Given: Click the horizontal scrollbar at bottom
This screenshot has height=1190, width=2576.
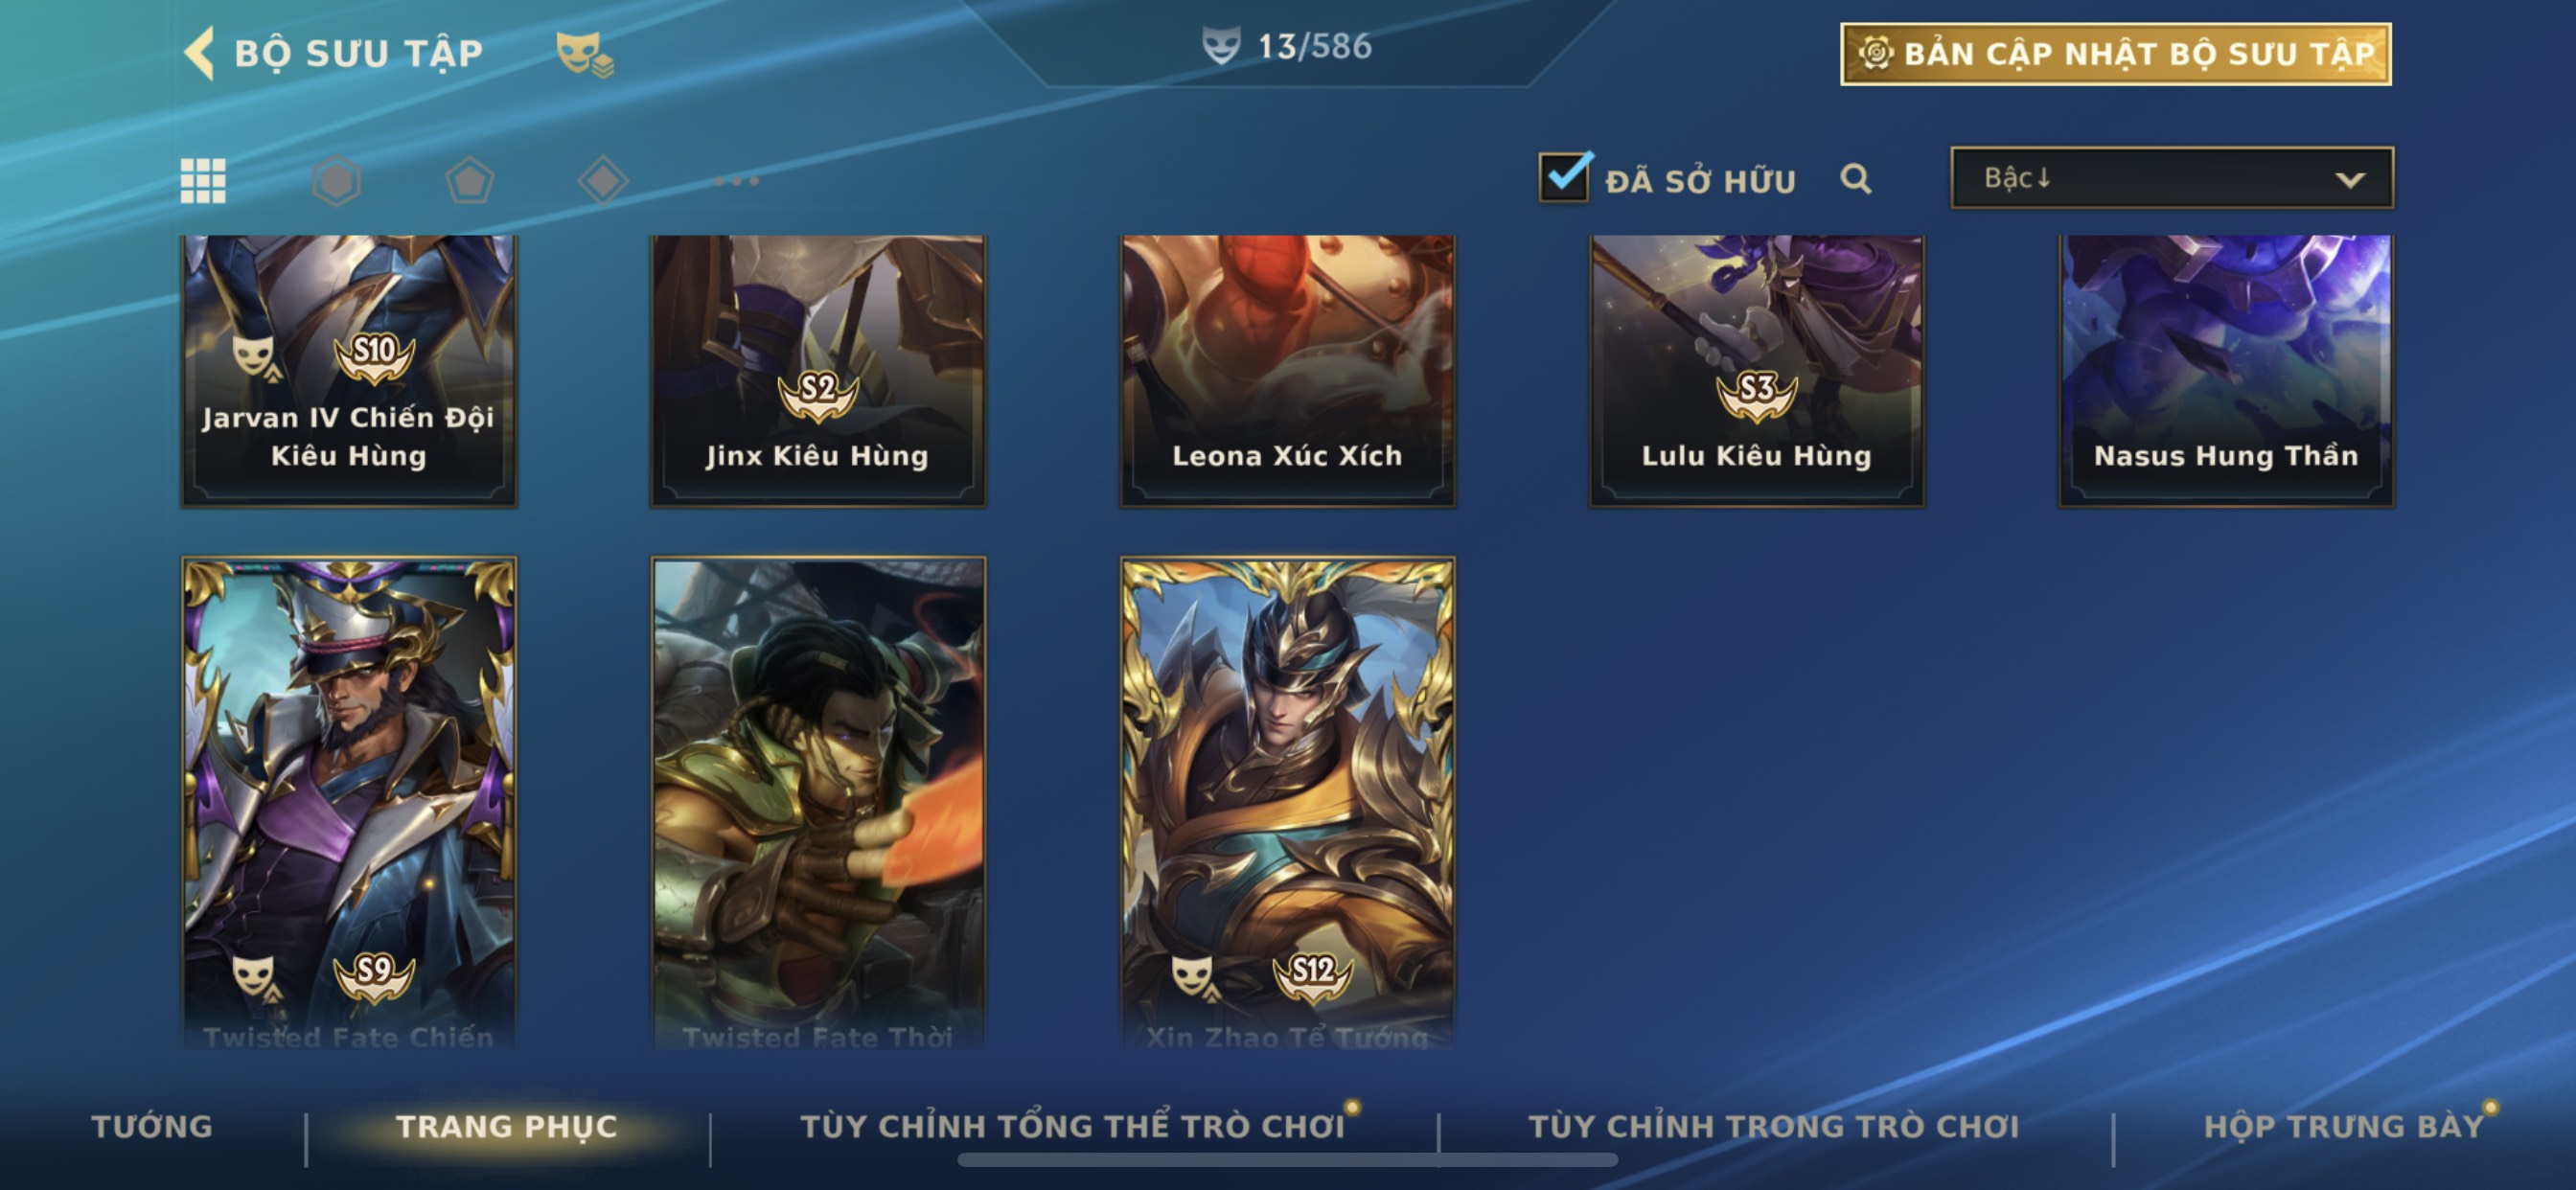Looking at the screenshot, I should 1287,1159.
